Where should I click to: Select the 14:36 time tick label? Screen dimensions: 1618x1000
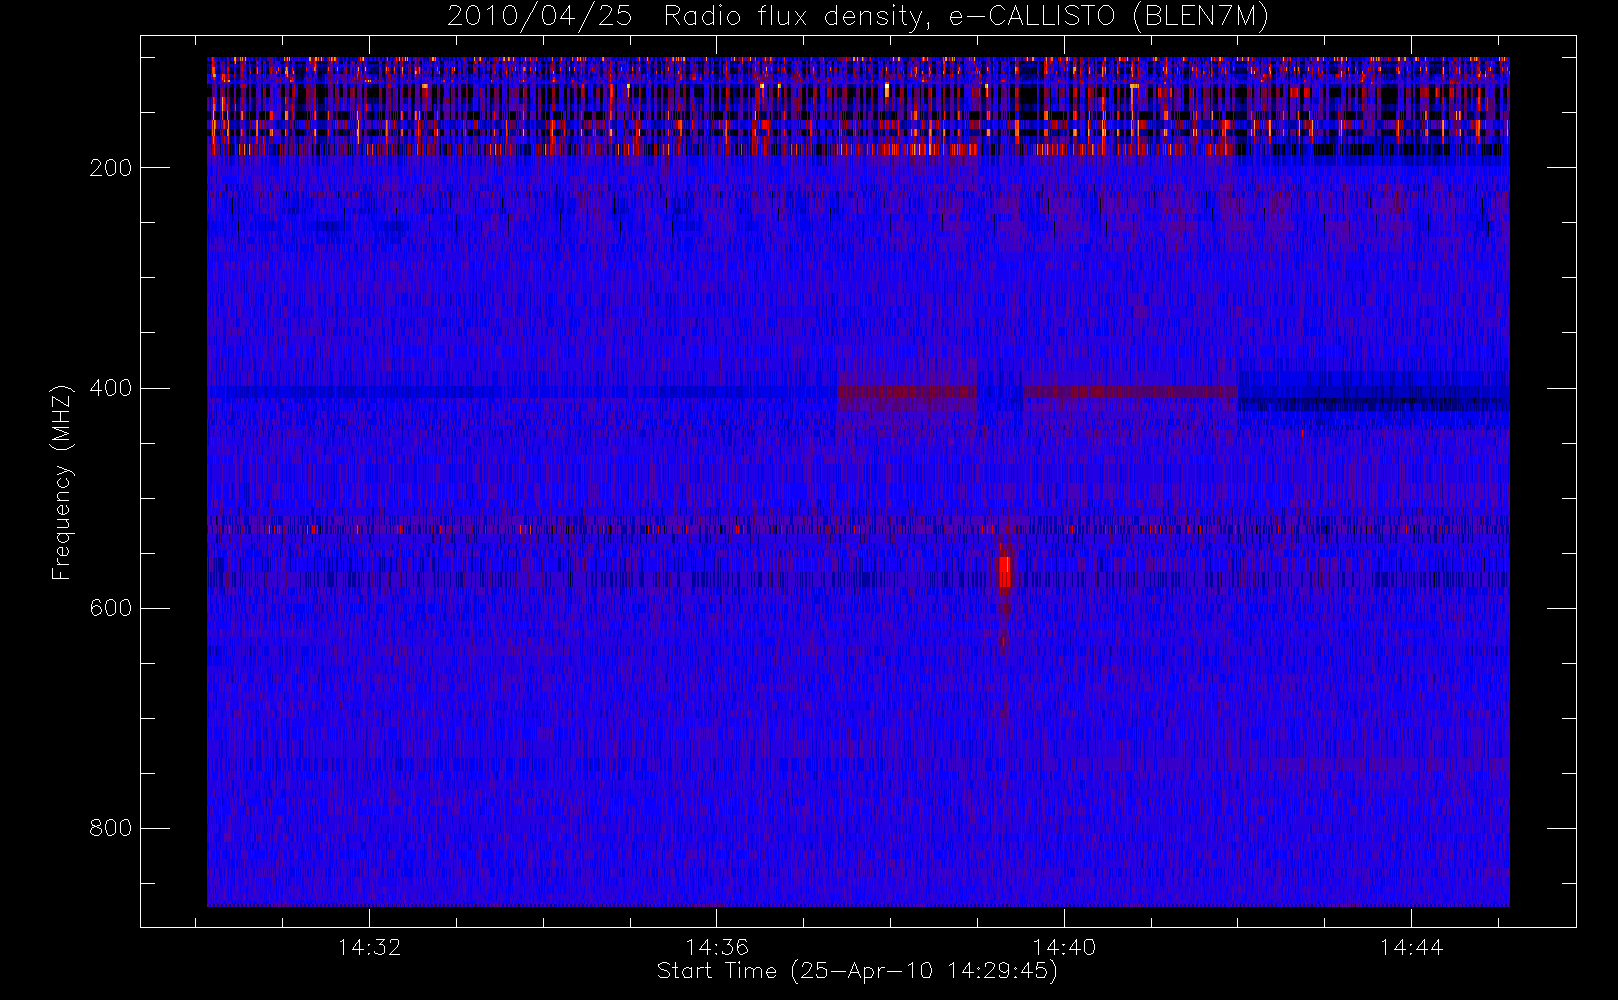click(717, 947)
